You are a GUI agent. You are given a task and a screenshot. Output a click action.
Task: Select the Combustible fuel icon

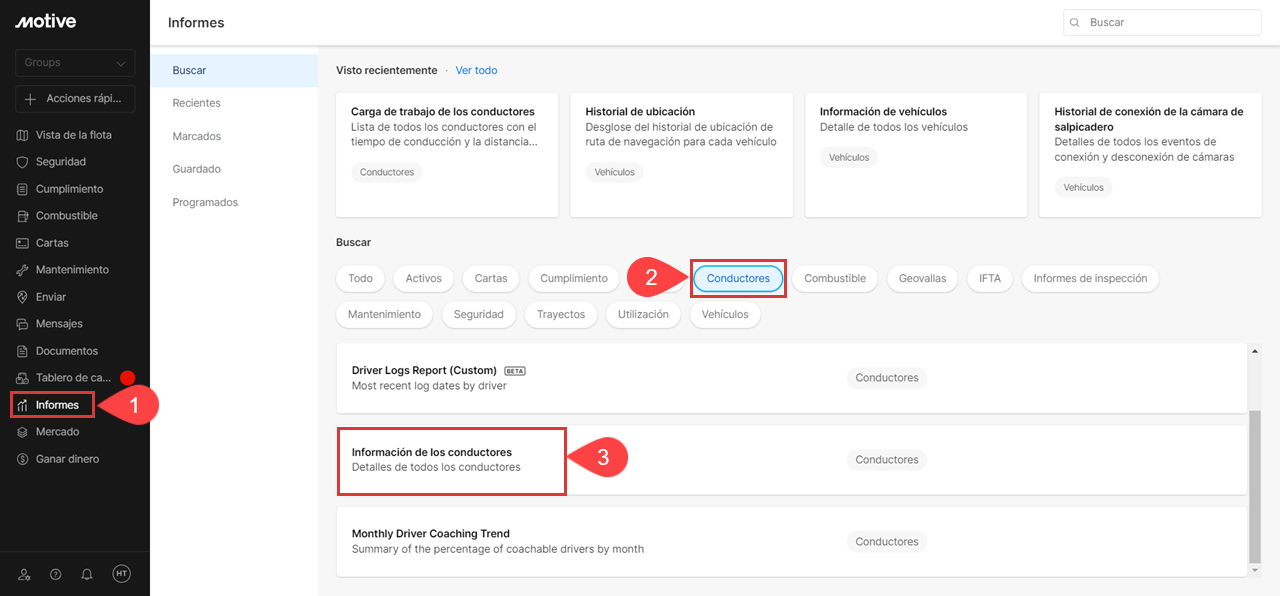click(x=23, y=216)
